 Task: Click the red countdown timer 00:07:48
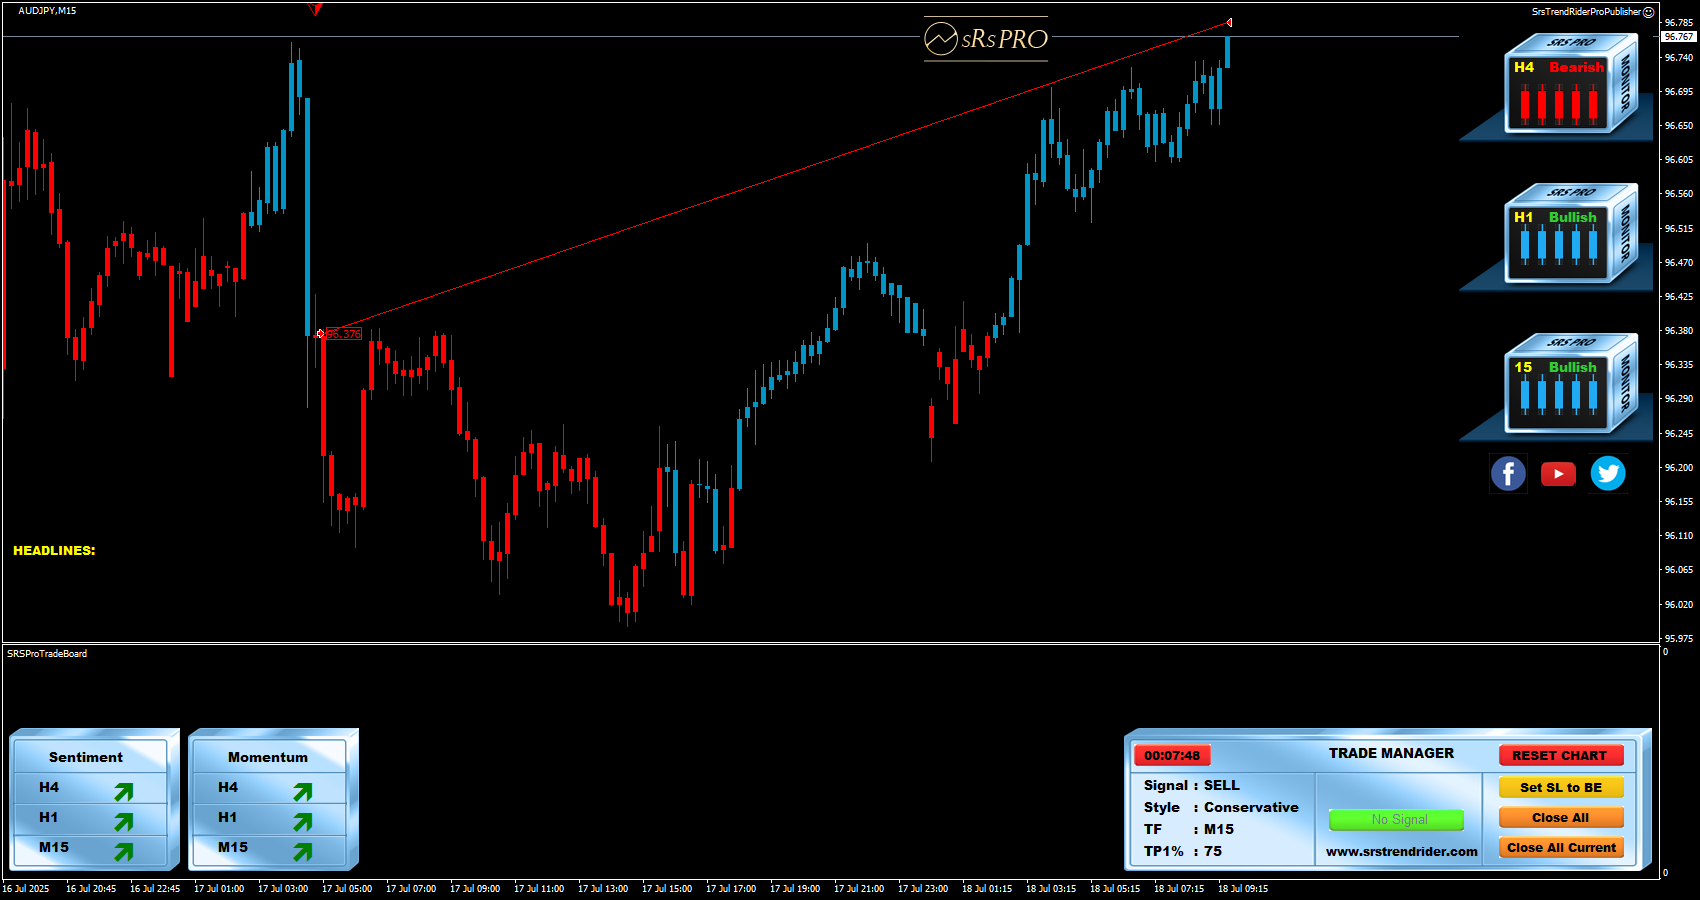[x=1172, y=756]
